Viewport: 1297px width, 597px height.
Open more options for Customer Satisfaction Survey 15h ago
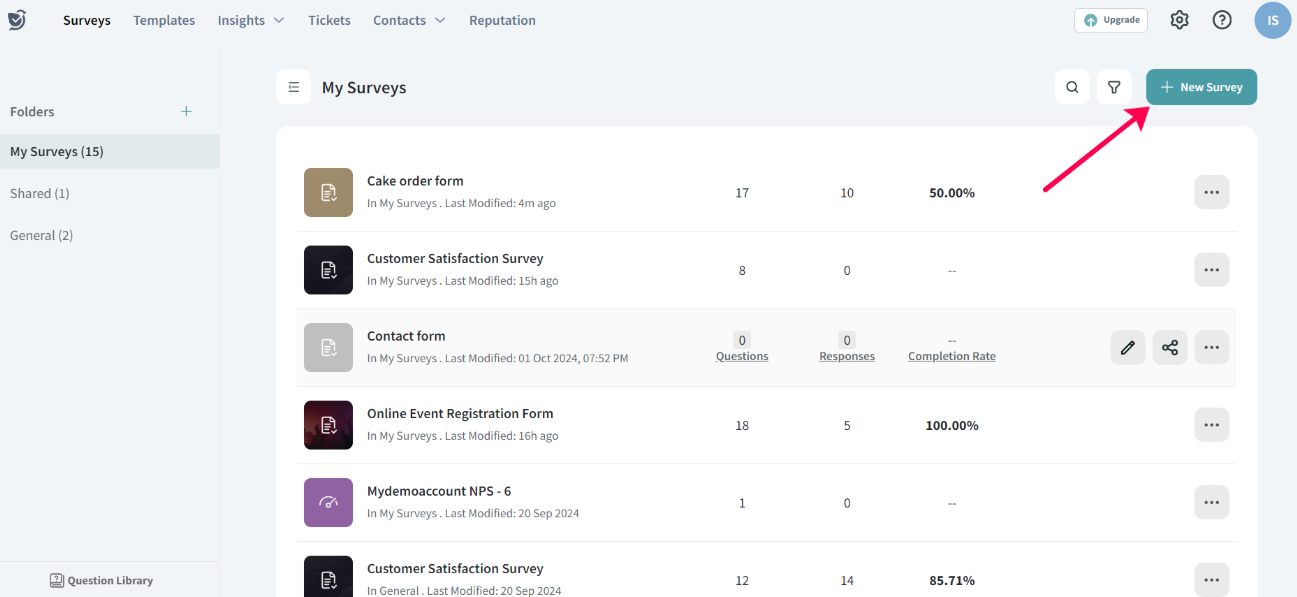click(1212, 270)
